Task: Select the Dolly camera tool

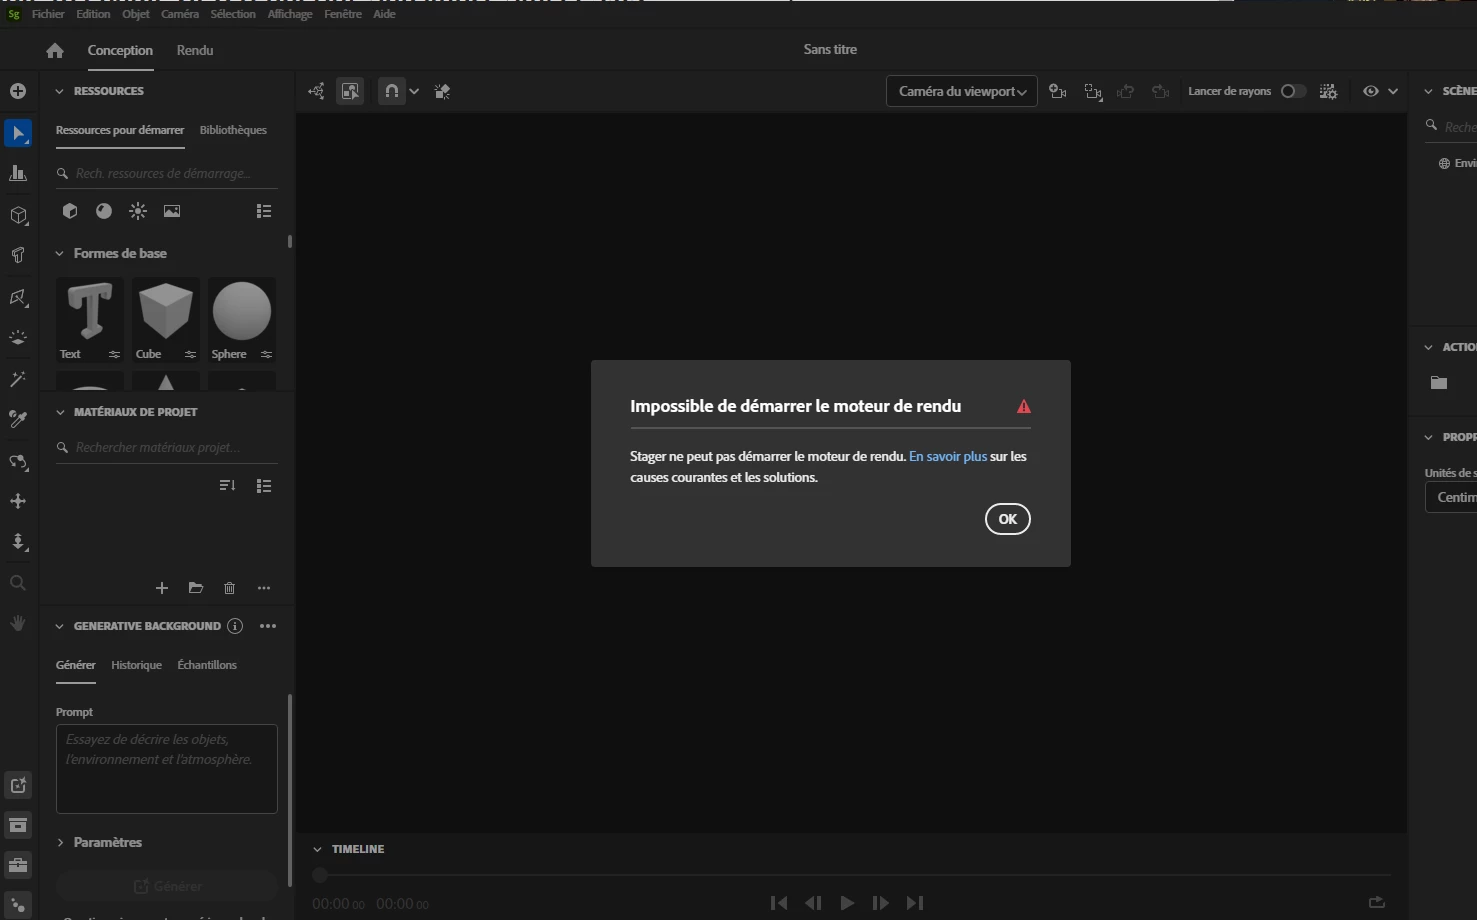Action: point(18,542)
